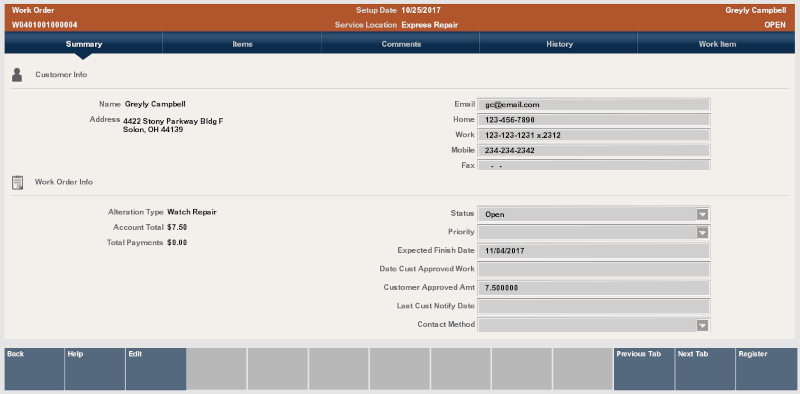Viewport: 800px width, 394px height.
Task: Open the Items tab
Action: pyautogui.click(x=242, y=44)
